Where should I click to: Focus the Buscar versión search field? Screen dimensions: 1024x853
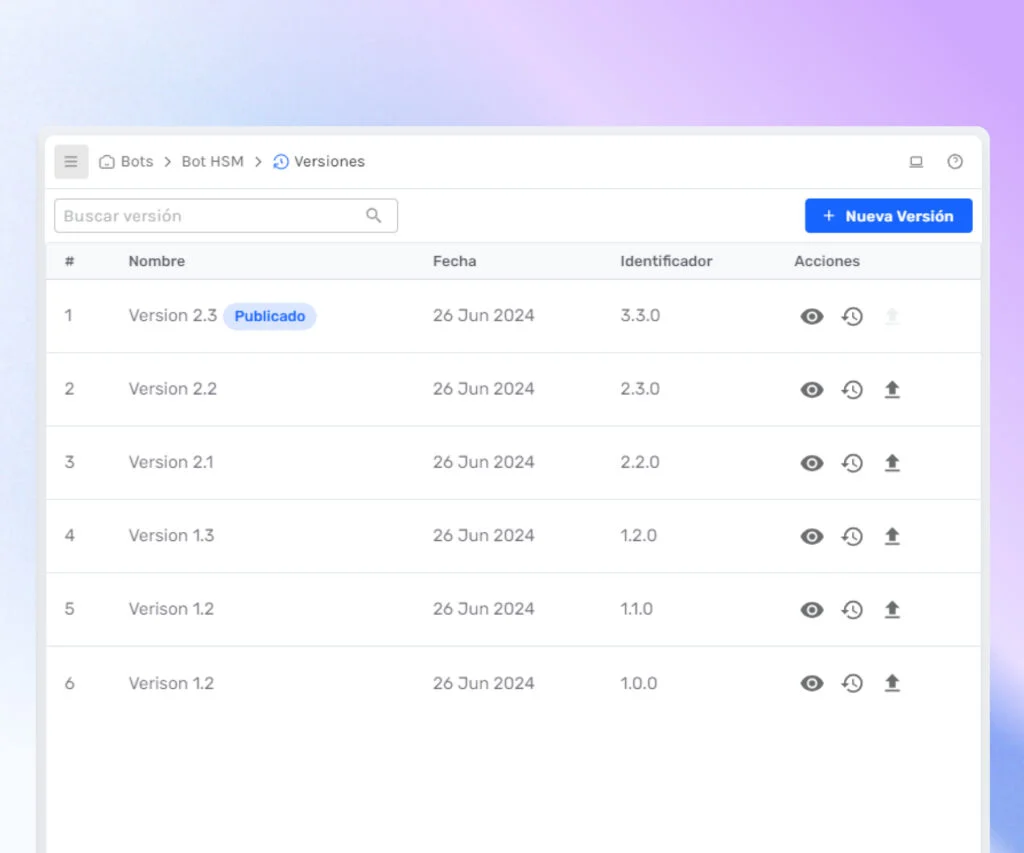[210, 216]
